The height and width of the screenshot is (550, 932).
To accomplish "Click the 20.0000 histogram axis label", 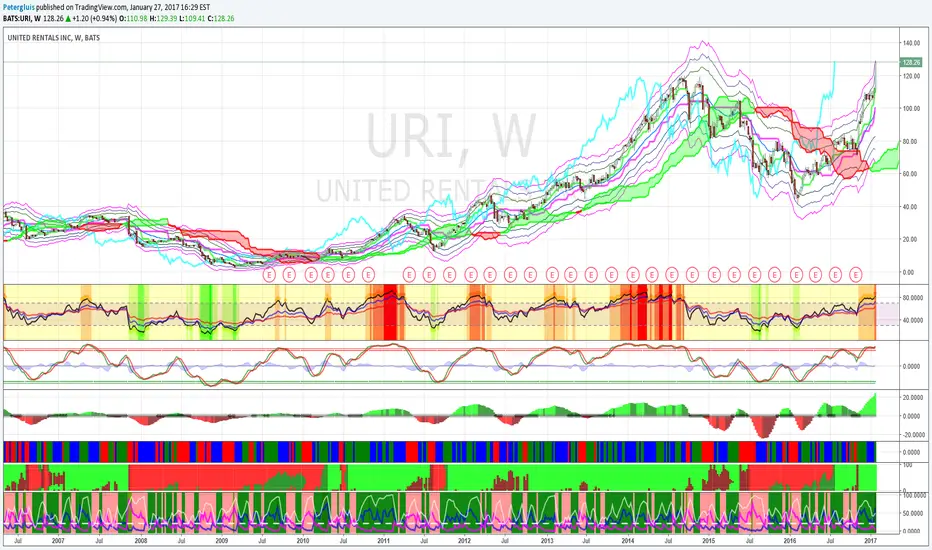I will pyautogui.click(x=913, y=398).
